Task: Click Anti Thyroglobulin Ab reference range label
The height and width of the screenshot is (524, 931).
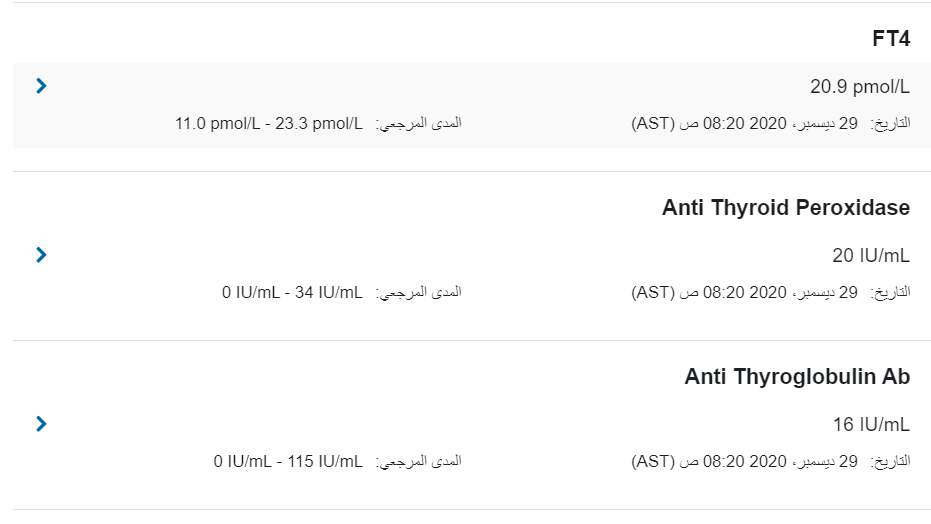Action: [419, 461]
